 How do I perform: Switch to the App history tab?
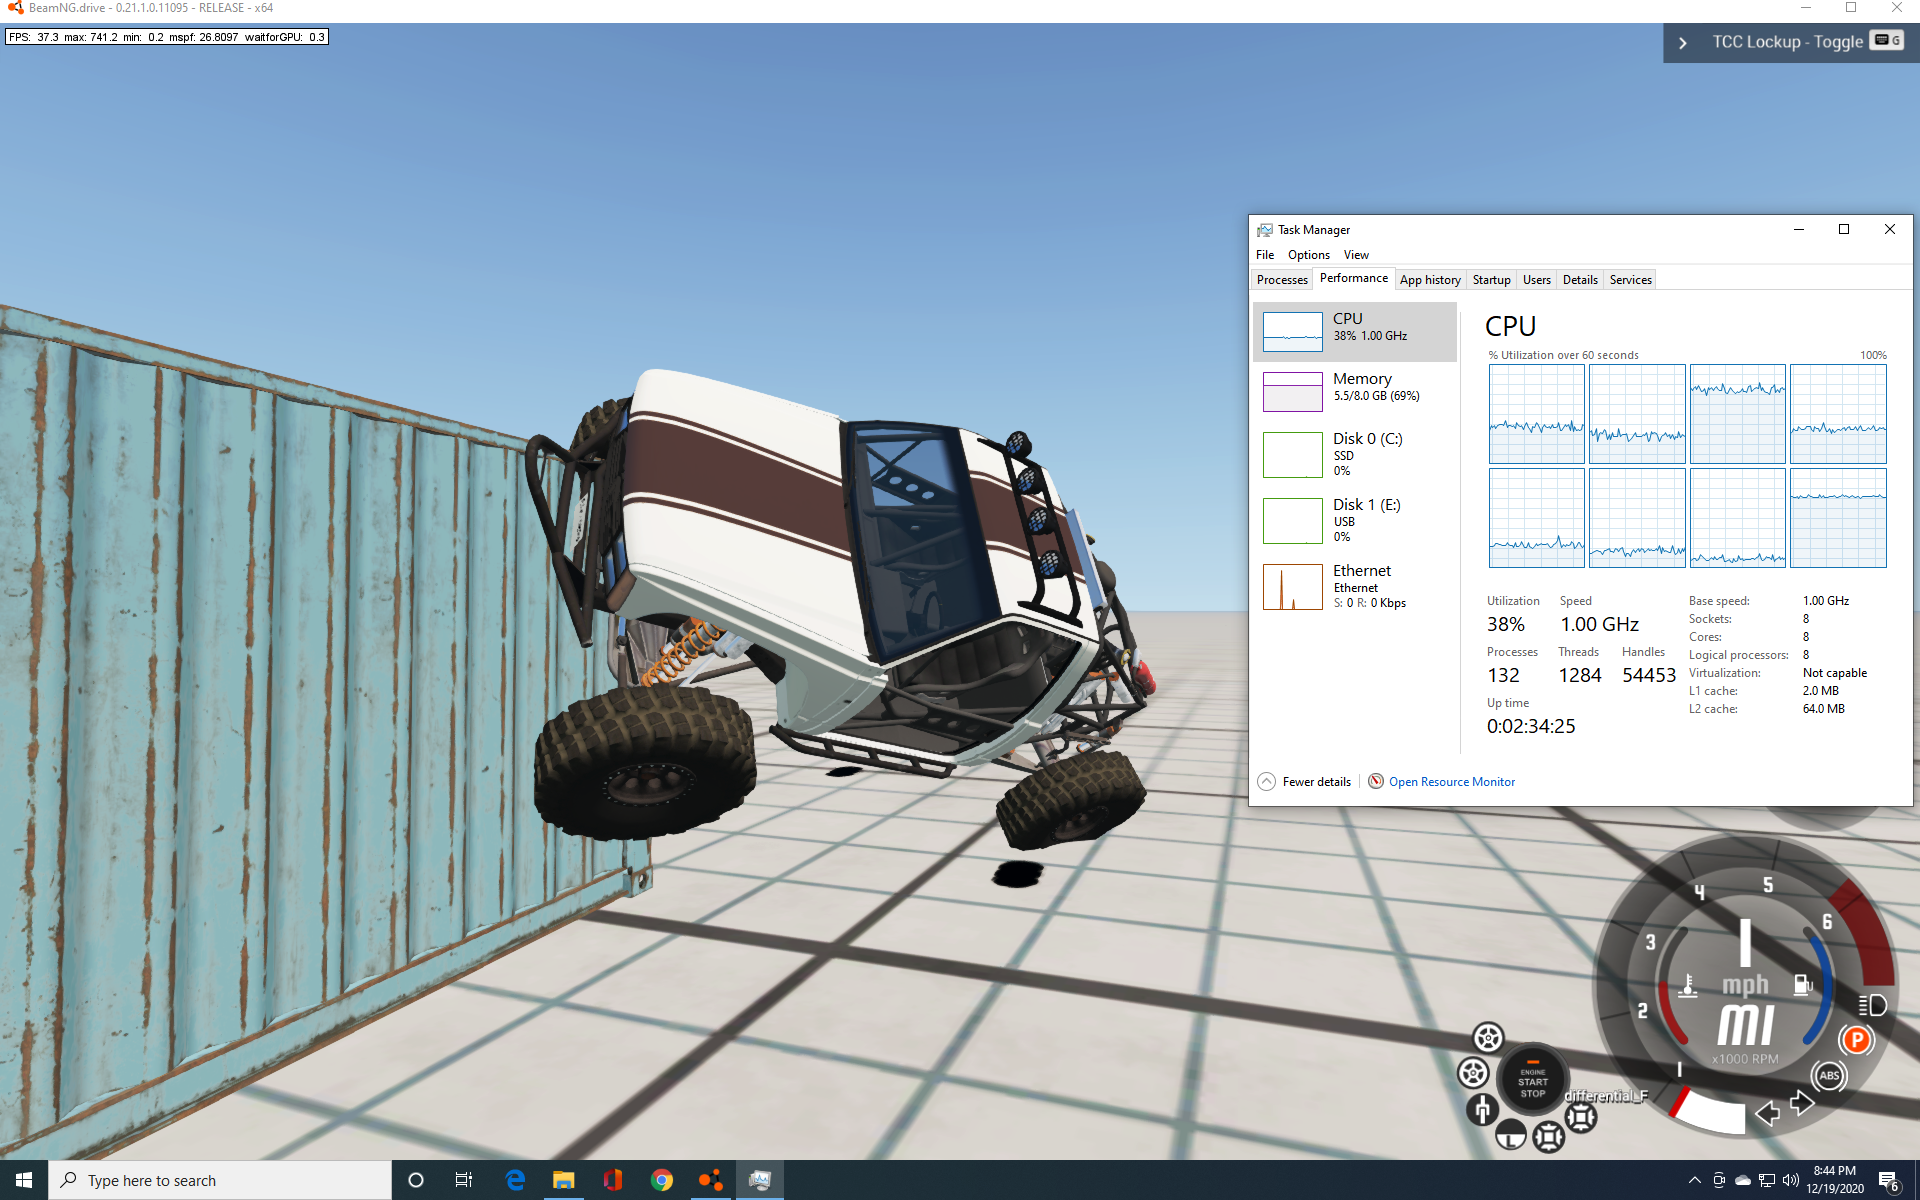[x=1430, y=280]
